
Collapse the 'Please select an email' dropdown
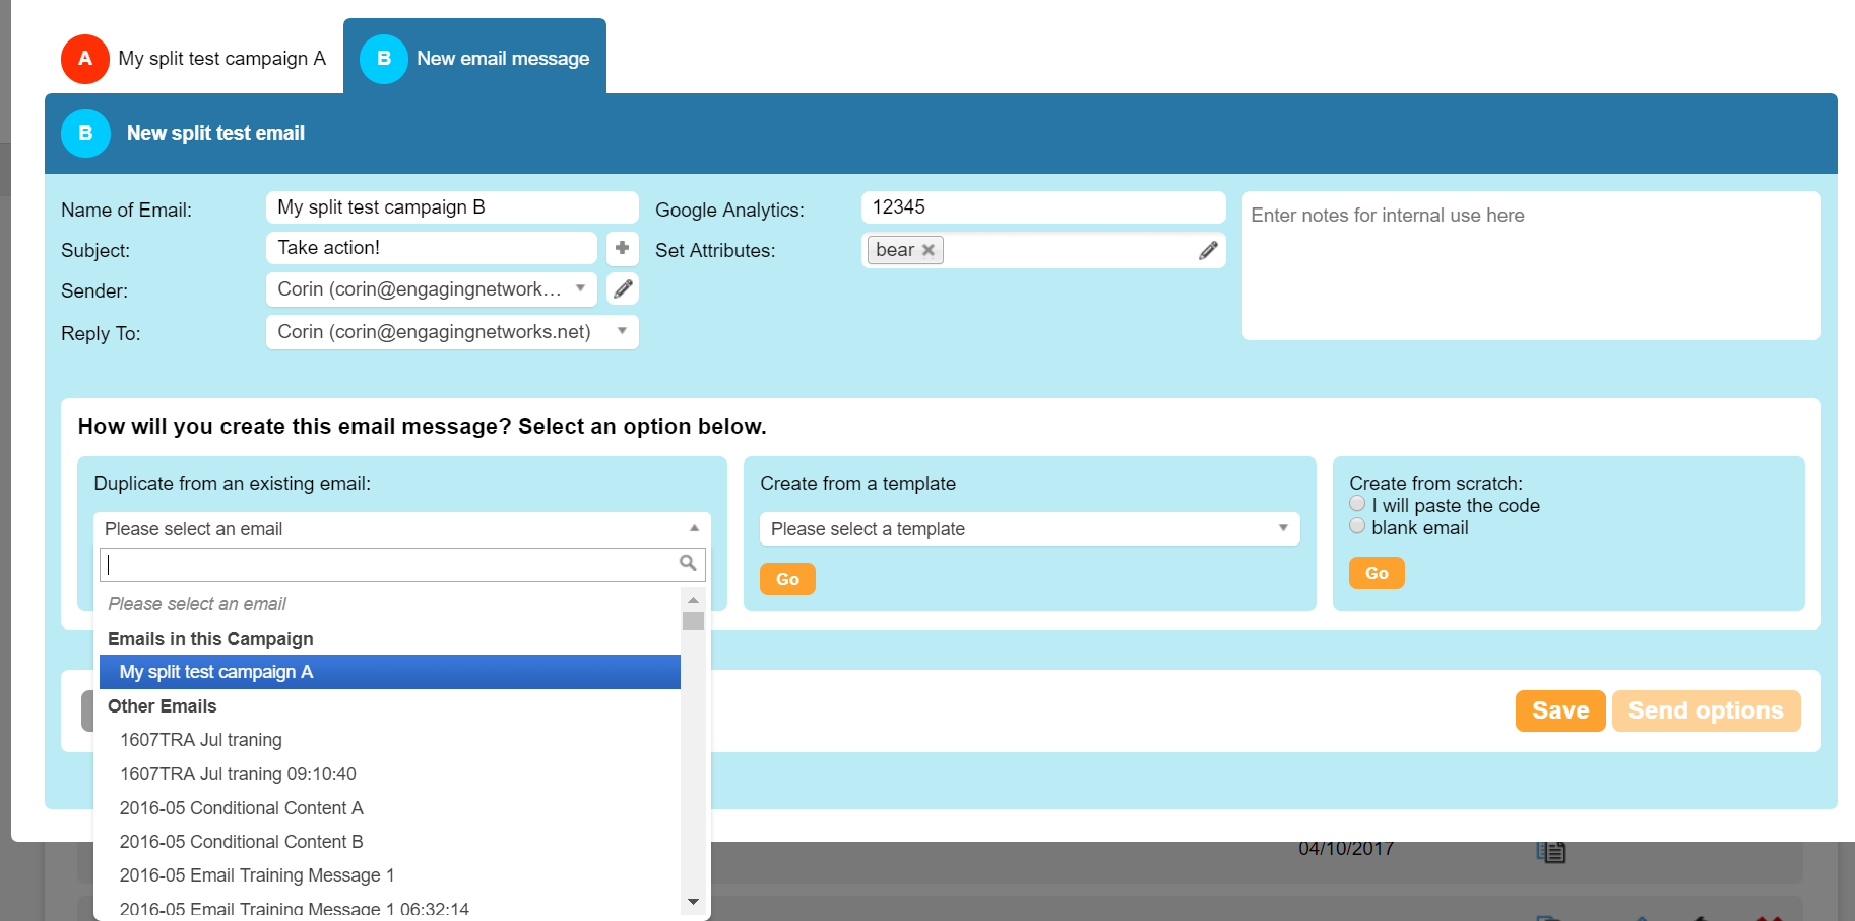click(x=692, y=528)
